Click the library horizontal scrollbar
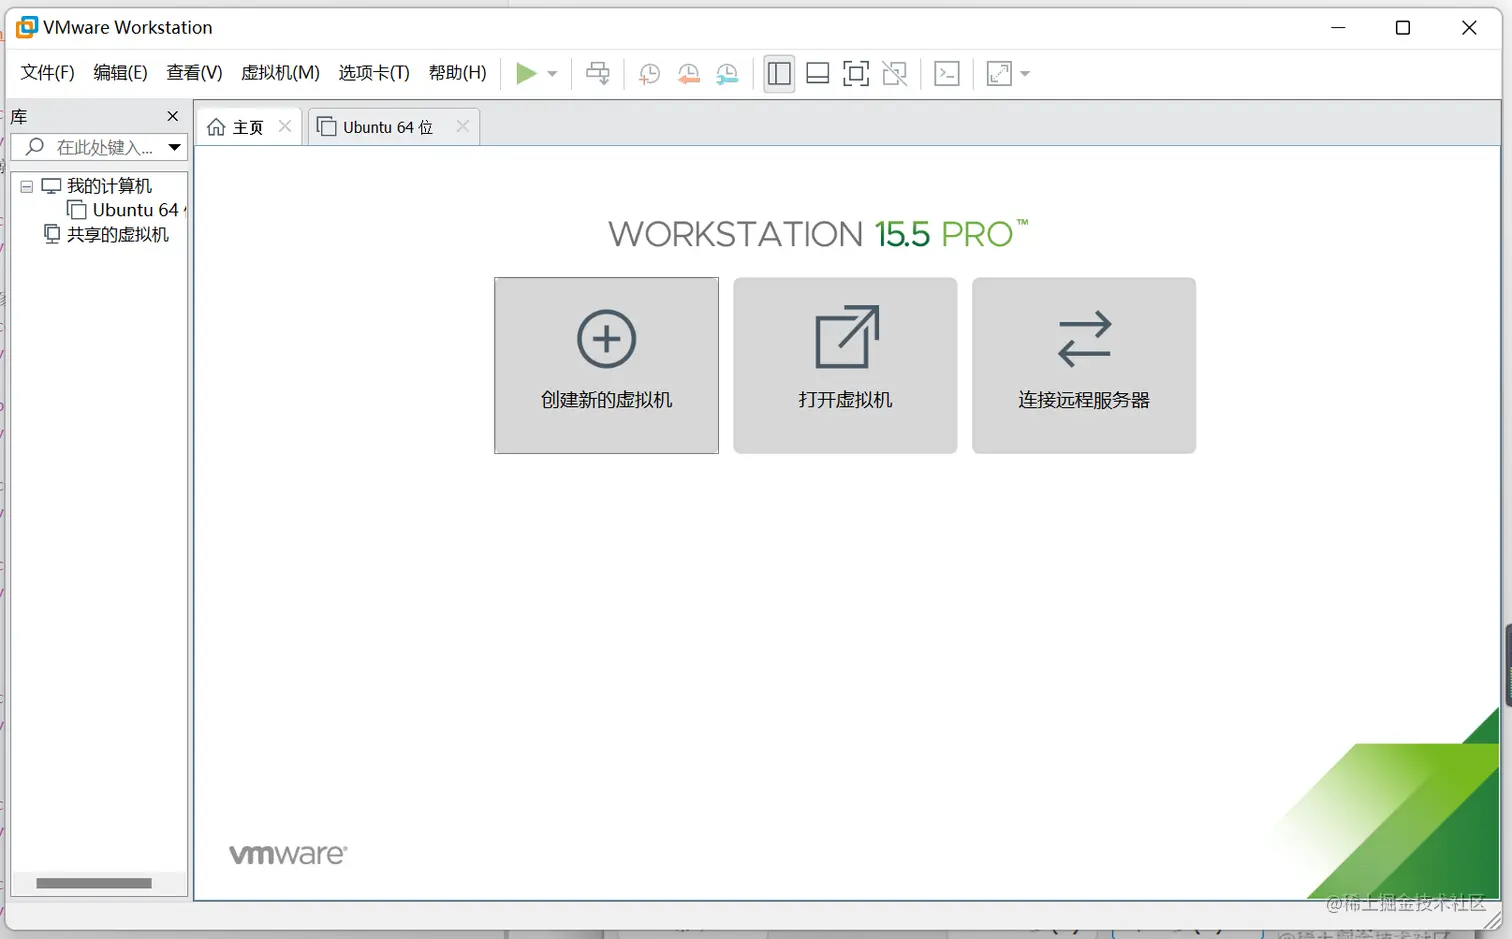Screen dimensions: 1512x939 pyautogui.click(x=94, y=883)
